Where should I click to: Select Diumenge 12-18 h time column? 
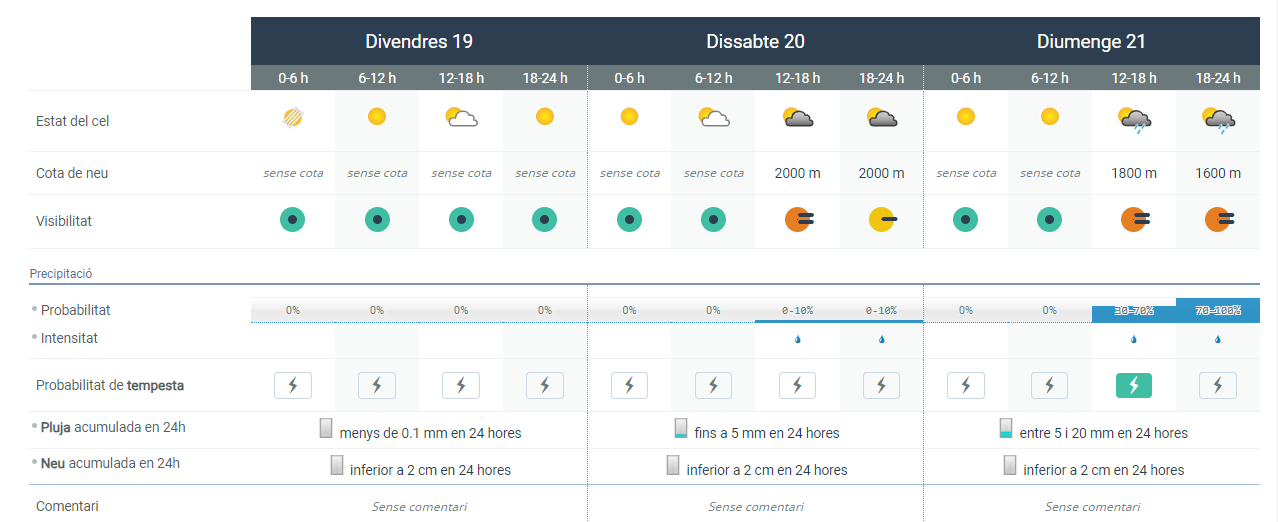tap(1133, 78)
